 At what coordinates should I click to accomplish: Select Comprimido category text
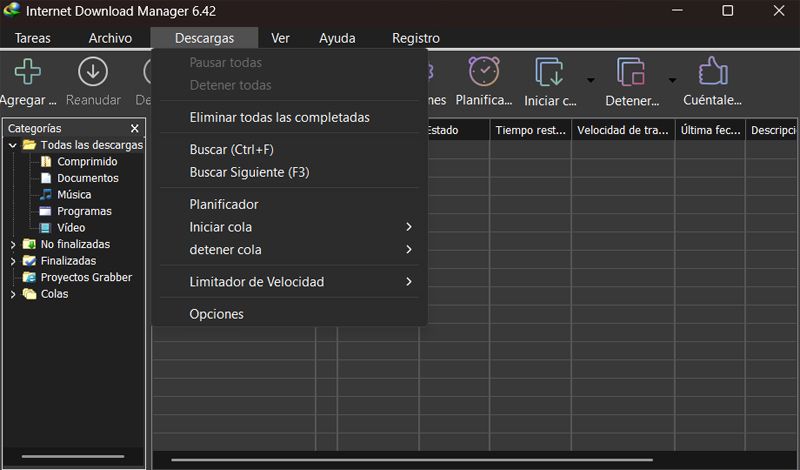click(x=87, y=162)
